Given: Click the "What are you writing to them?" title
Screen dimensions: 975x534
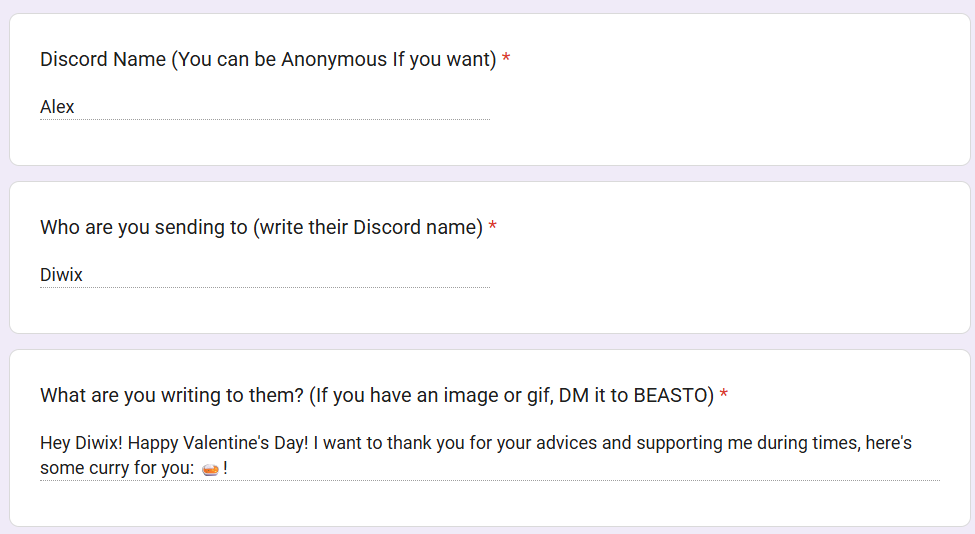Looking at the screenshot, I should [171, 396].
